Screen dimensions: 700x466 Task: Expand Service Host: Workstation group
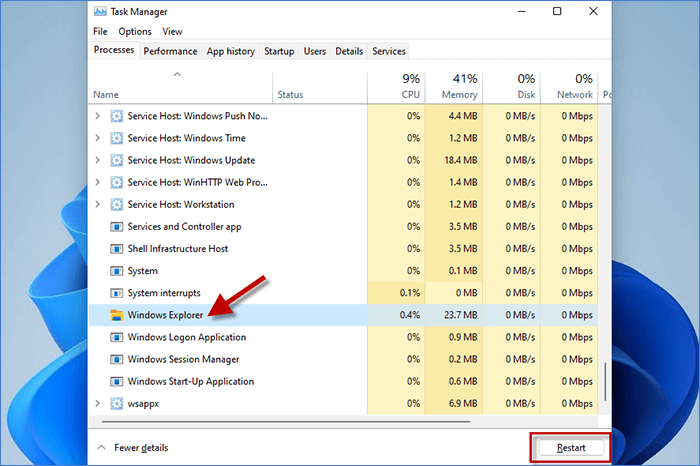pos(97,204)
